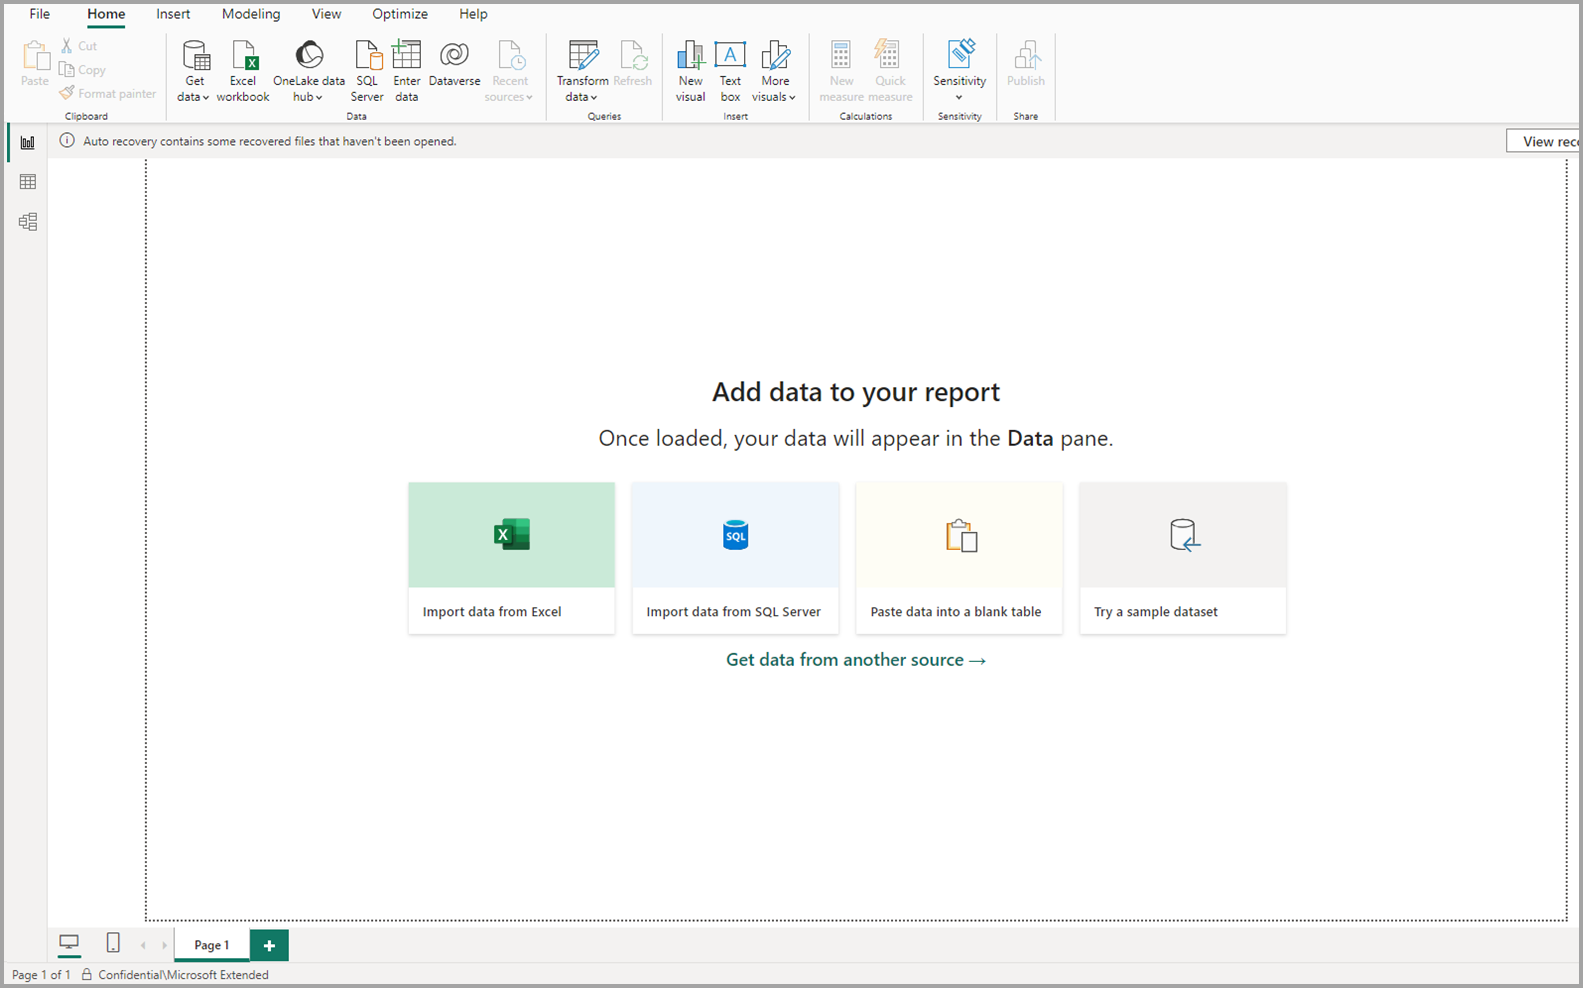Switch to mobile layout view
This screenshot has width=1583, height=988.
click(113, 943)
